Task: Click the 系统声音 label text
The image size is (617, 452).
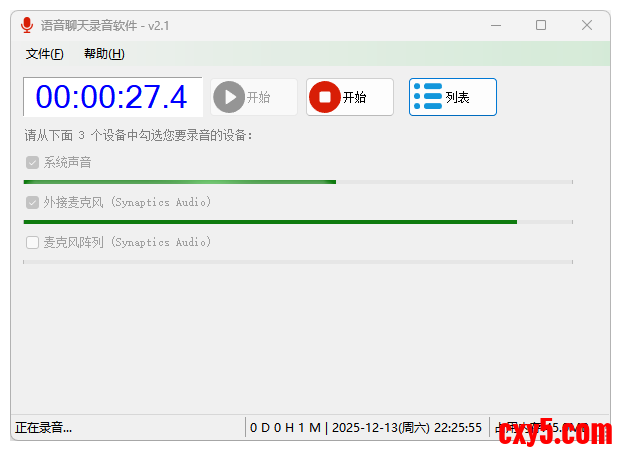Action: point(68,162)
